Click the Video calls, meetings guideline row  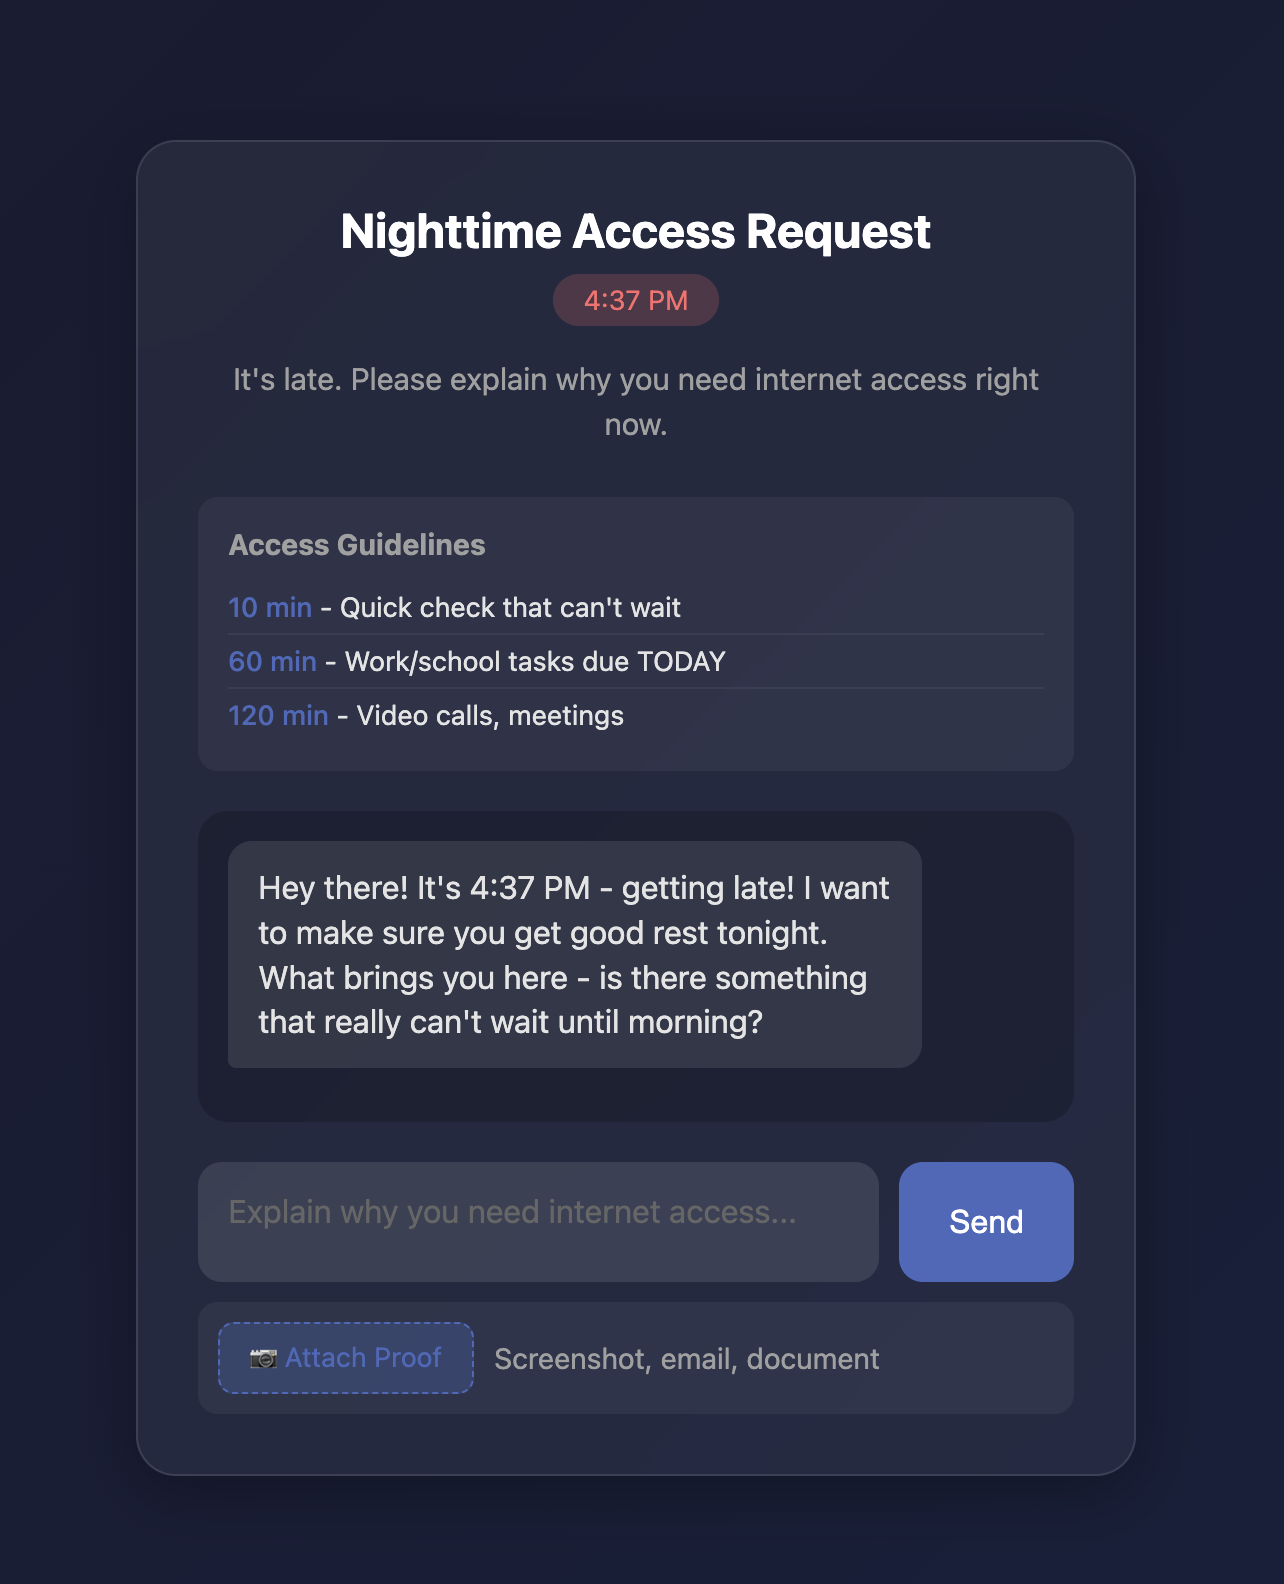pyautogui.click(x=425, y=715)
